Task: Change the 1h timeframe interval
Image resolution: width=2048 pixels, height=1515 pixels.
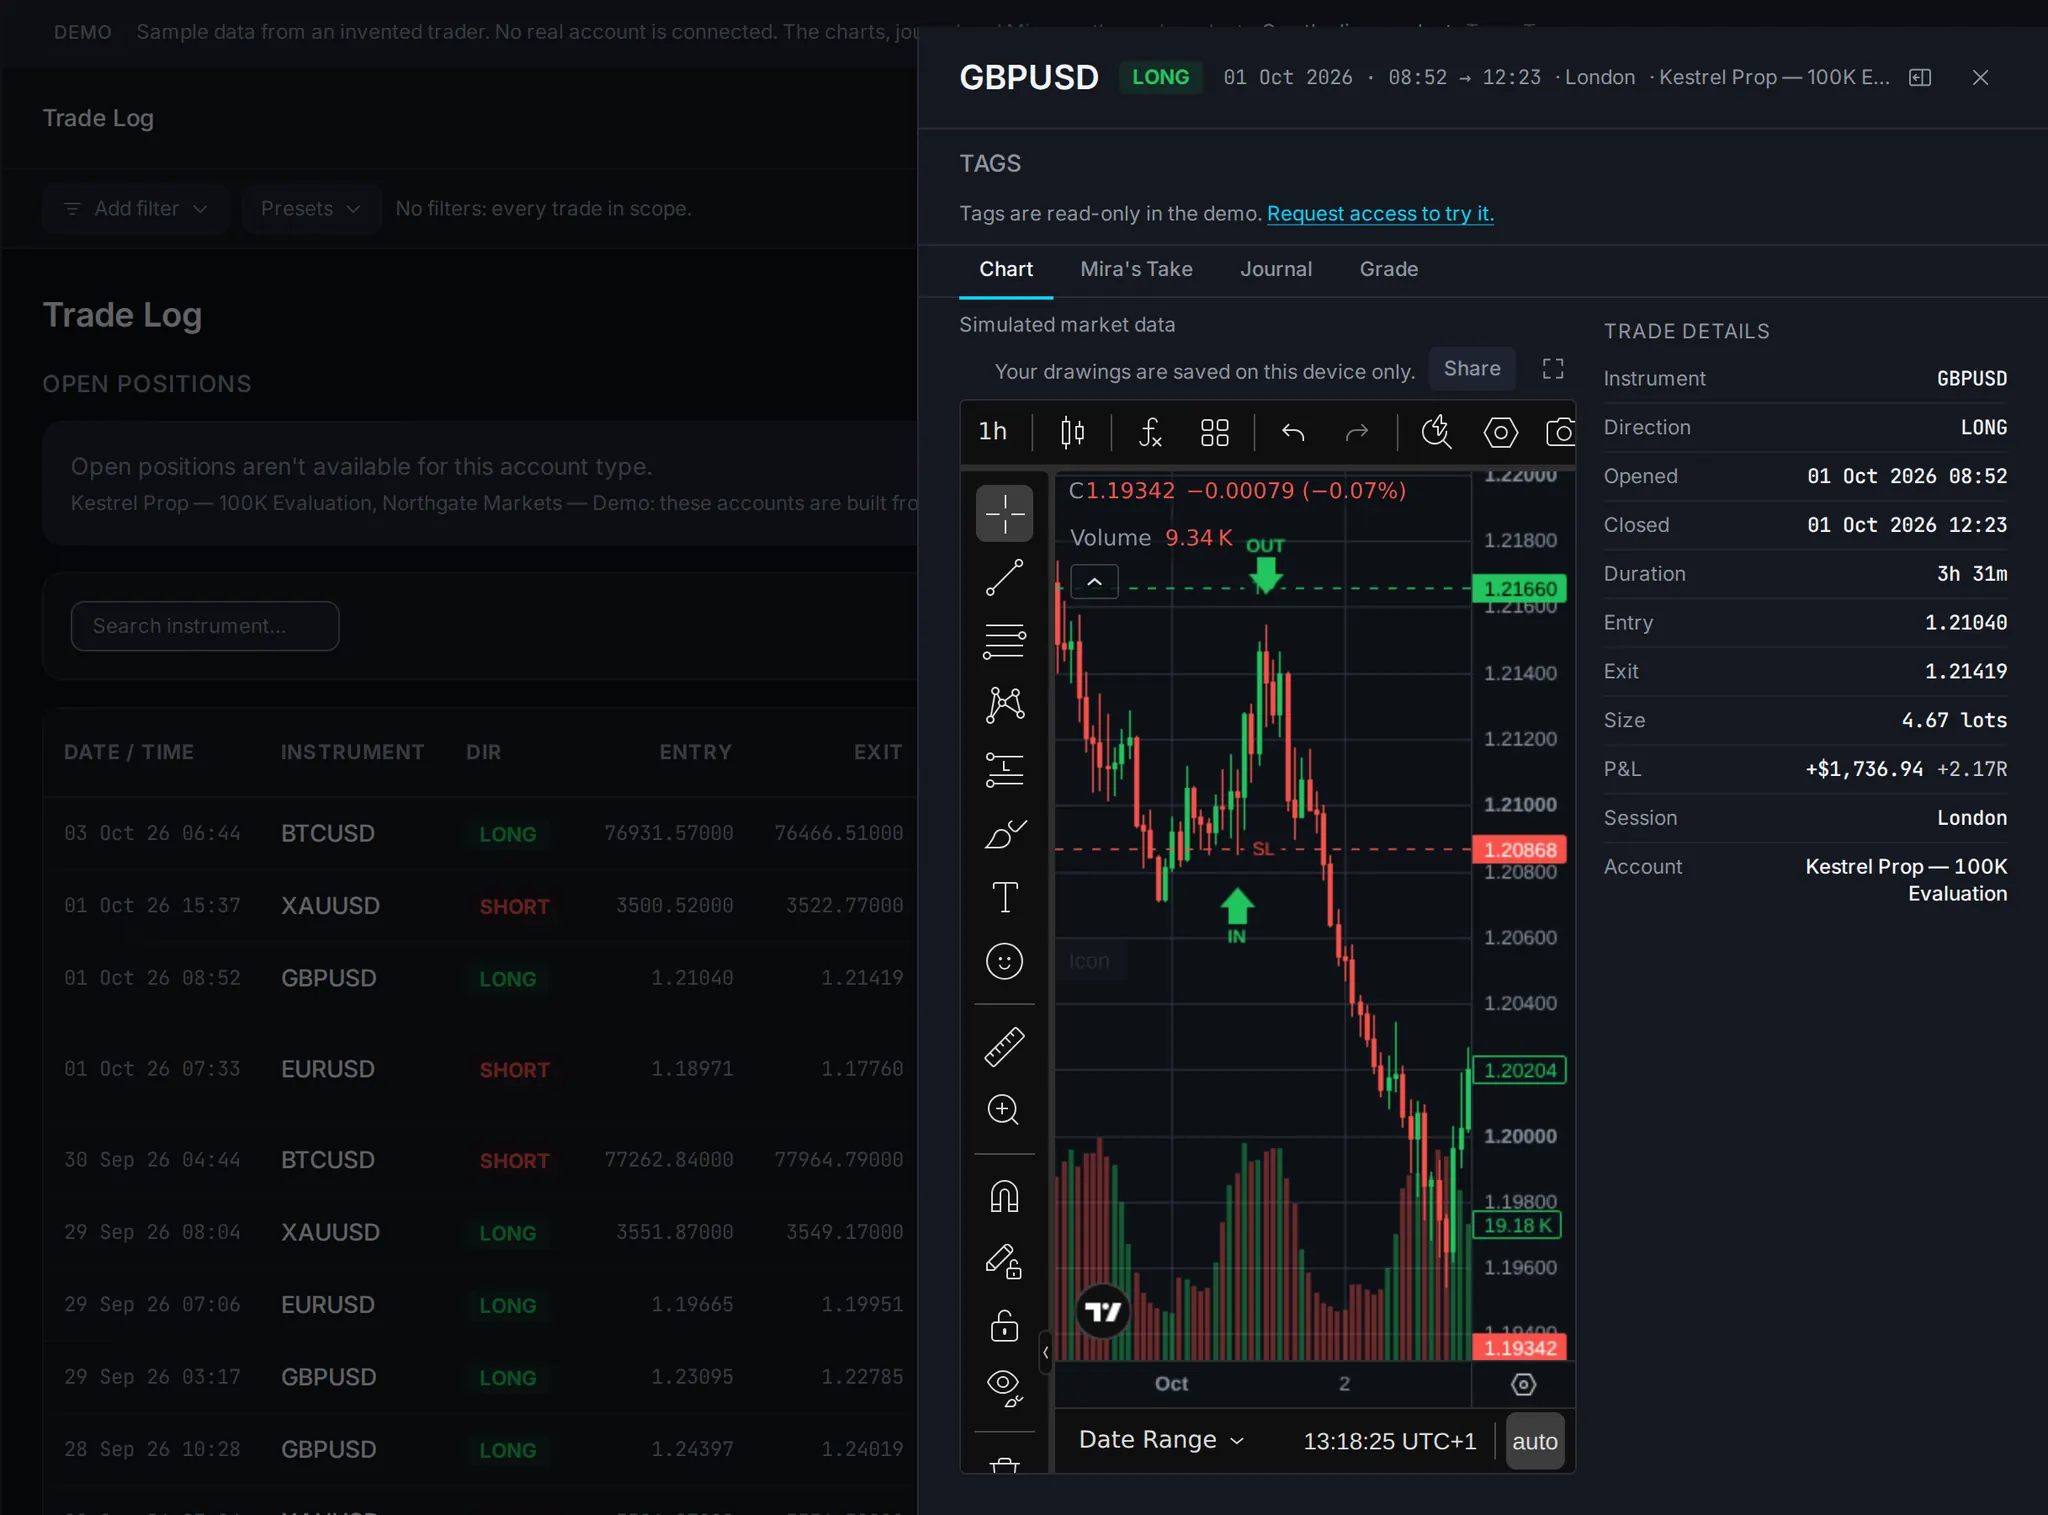Action: tap(992, 432)
